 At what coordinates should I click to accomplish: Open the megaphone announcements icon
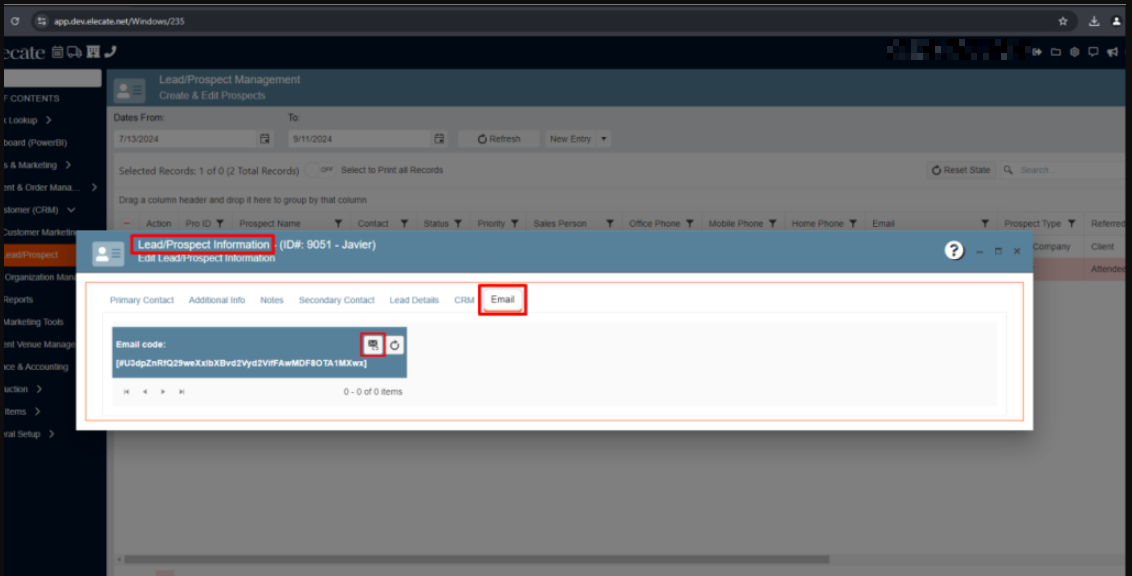point(1112,52)
